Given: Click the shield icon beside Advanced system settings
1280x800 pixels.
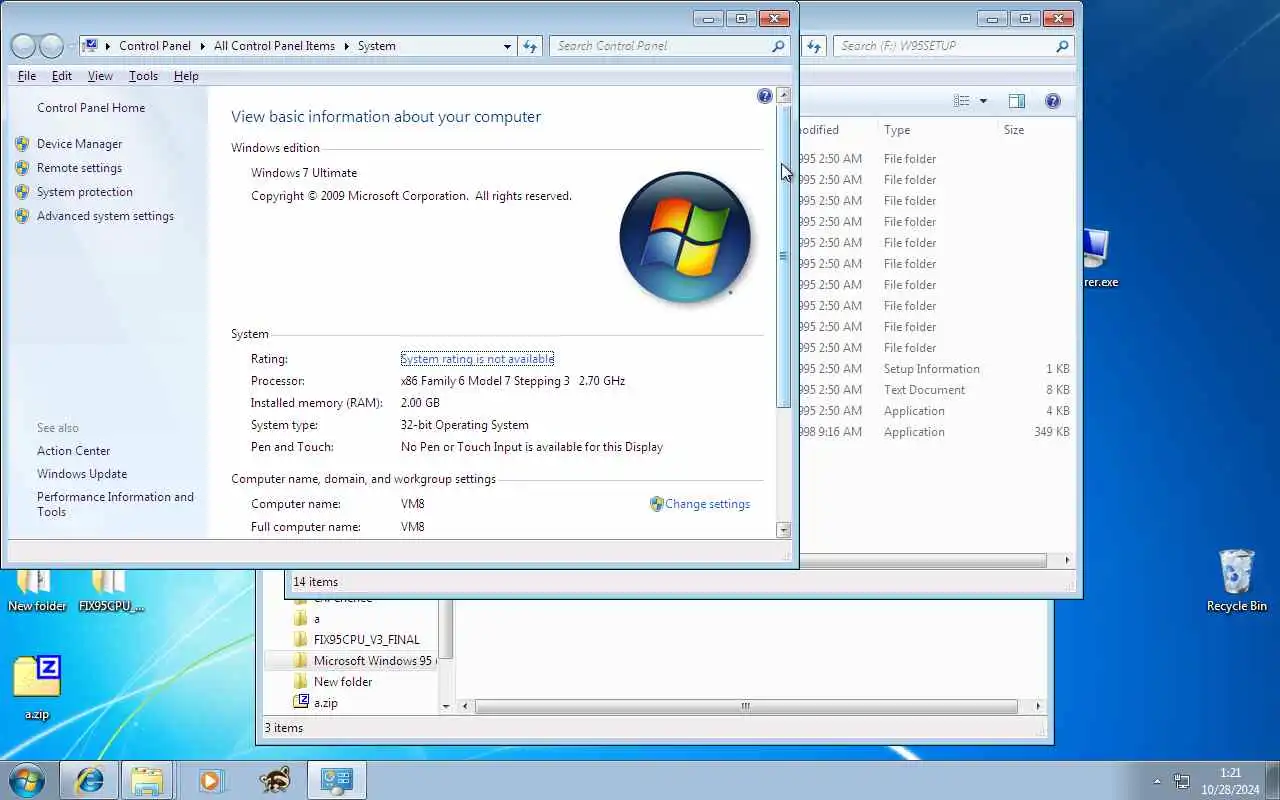Looking at the screenshot, I should (x=22, y=216).
